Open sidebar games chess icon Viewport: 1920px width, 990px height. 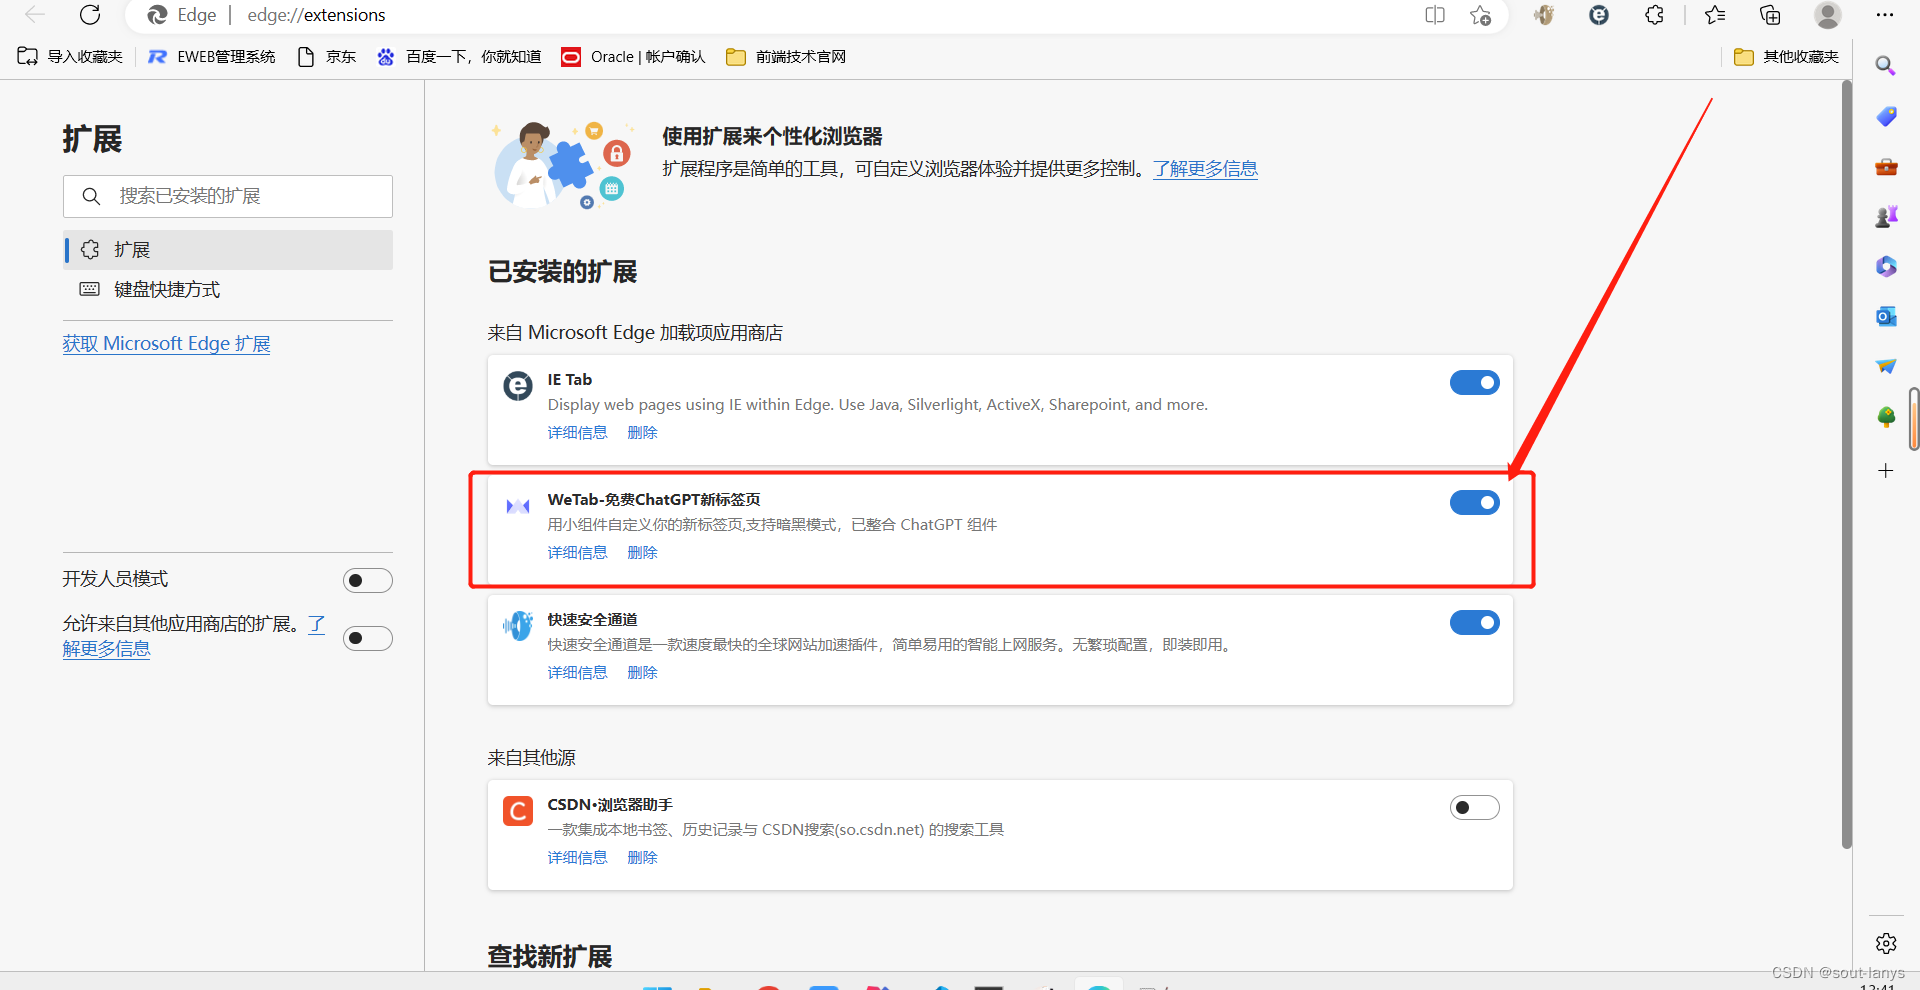coord(1886,216)
